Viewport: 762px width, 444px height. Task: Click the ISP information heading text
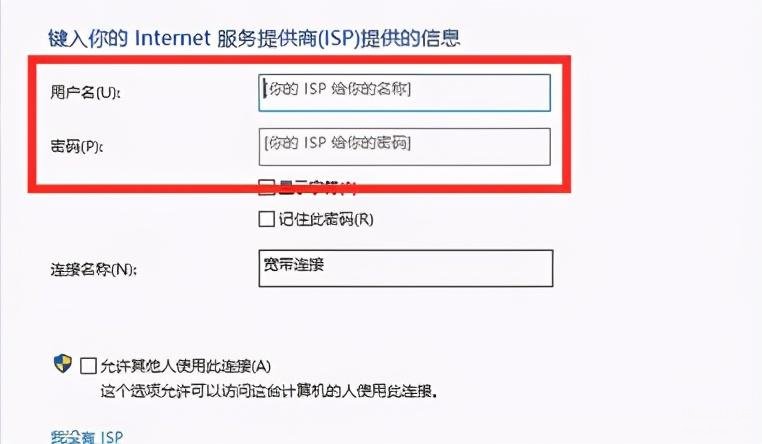tap(254, 38)
